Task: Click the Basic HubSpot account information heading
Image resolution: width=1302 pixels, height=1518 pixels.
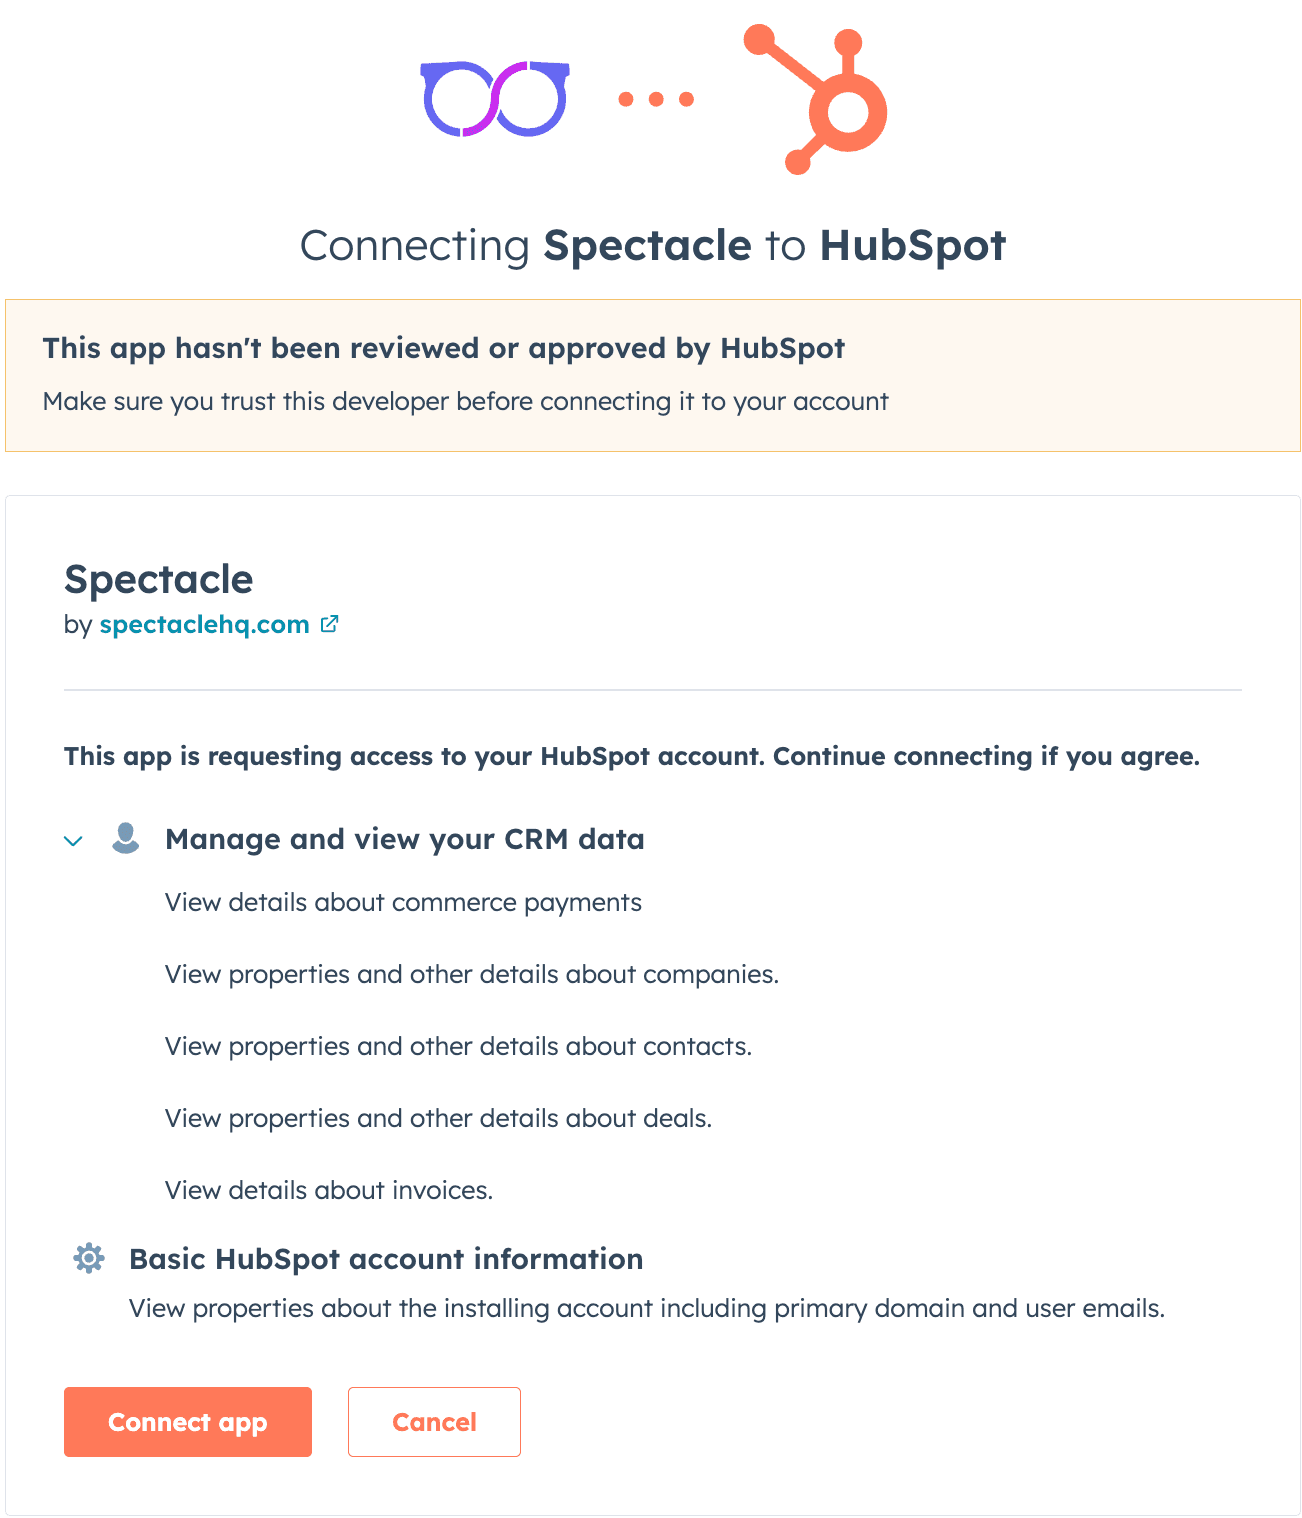Action: [386, 1259]
